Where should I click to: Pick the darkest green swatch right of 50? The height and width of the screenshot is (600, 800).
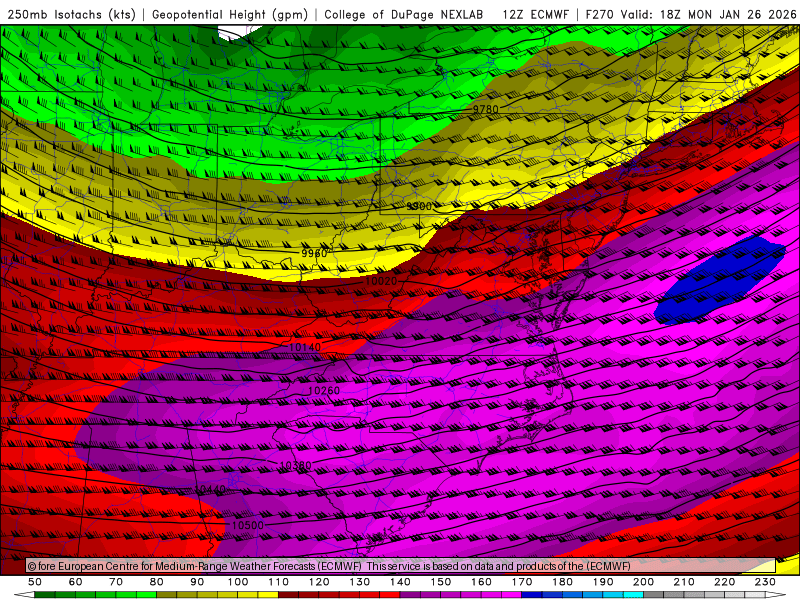click(x=45, y=595)
